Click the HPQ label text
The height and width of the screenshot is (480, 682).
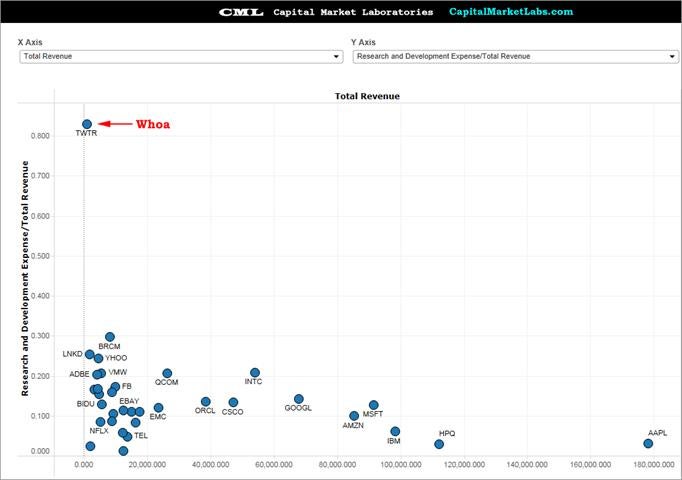click(x=447, y=433)
